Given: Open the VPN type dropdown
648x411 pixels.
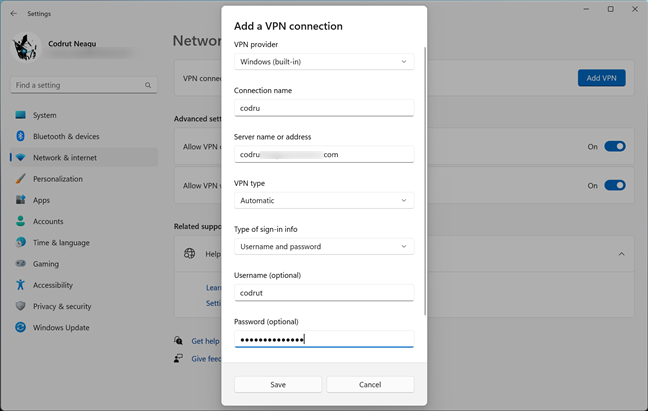Looking at the screenshot, I should coord(324,200).
